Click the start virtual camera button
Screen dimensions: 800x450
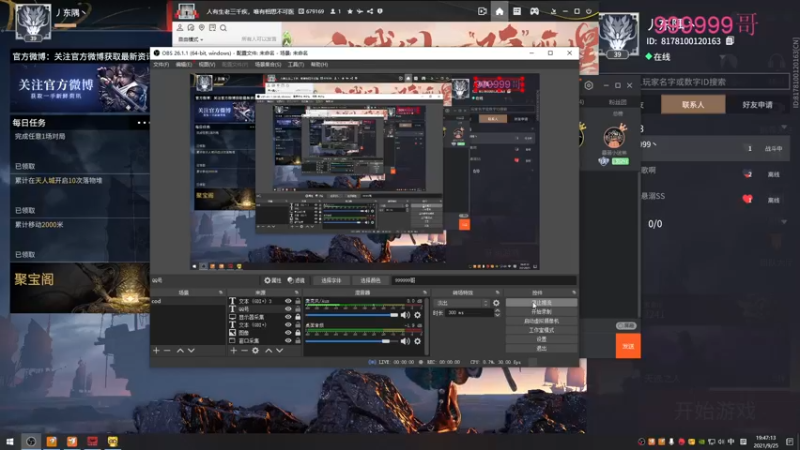(541, 321)
